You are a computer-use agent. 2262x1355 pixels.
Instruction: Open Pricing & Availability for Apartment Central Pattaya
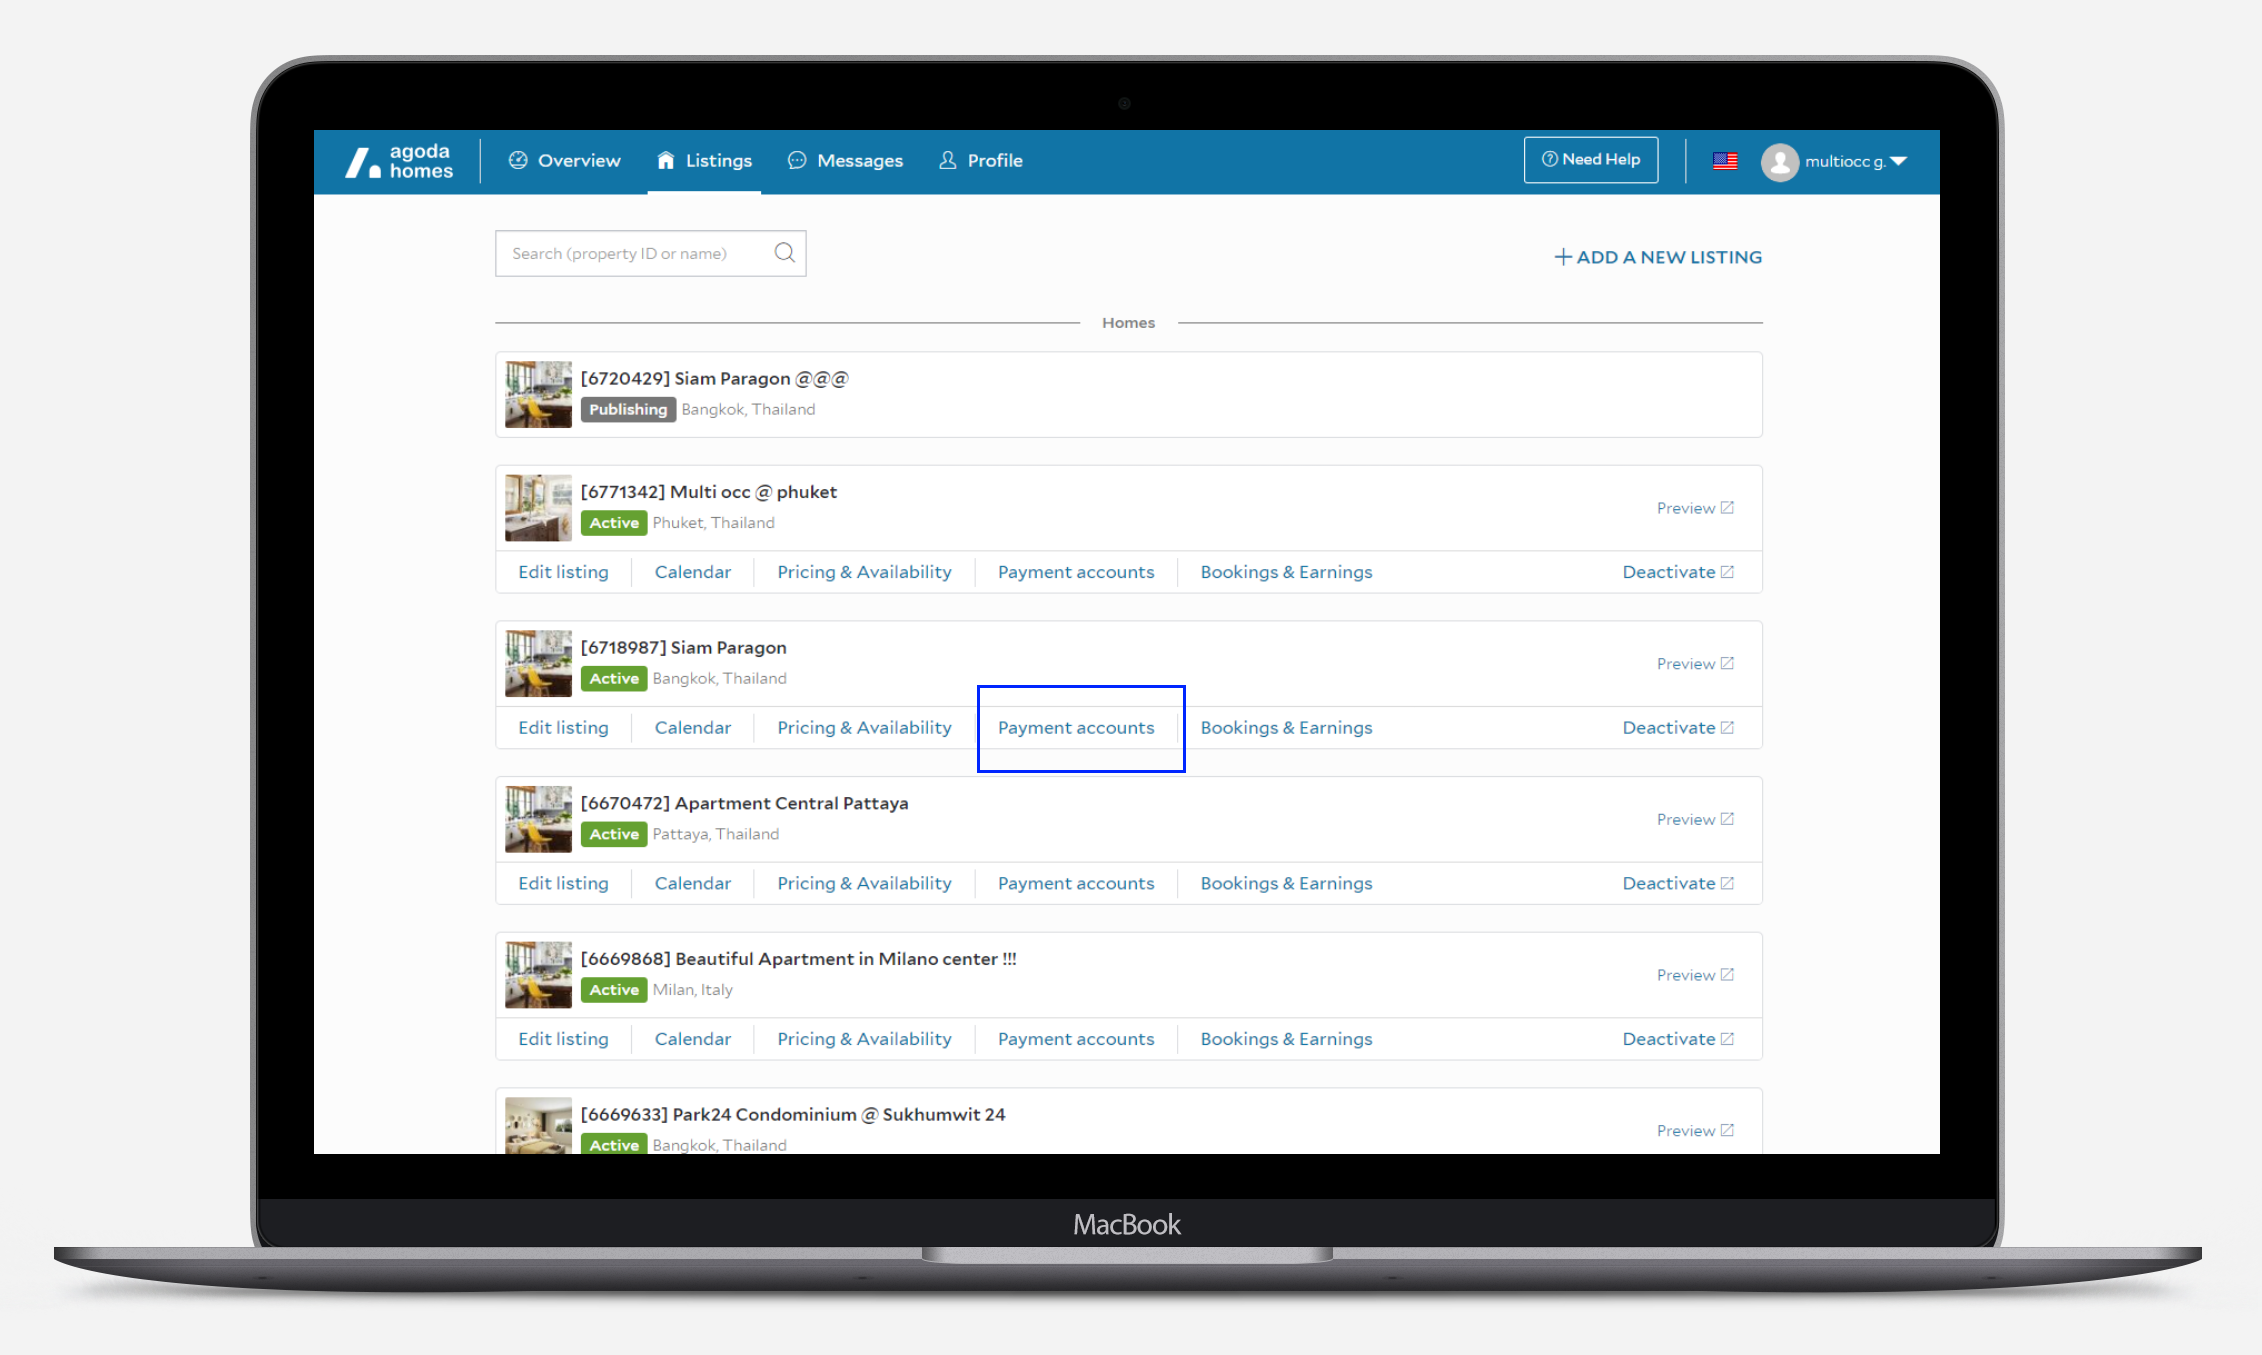coord(864,883)
